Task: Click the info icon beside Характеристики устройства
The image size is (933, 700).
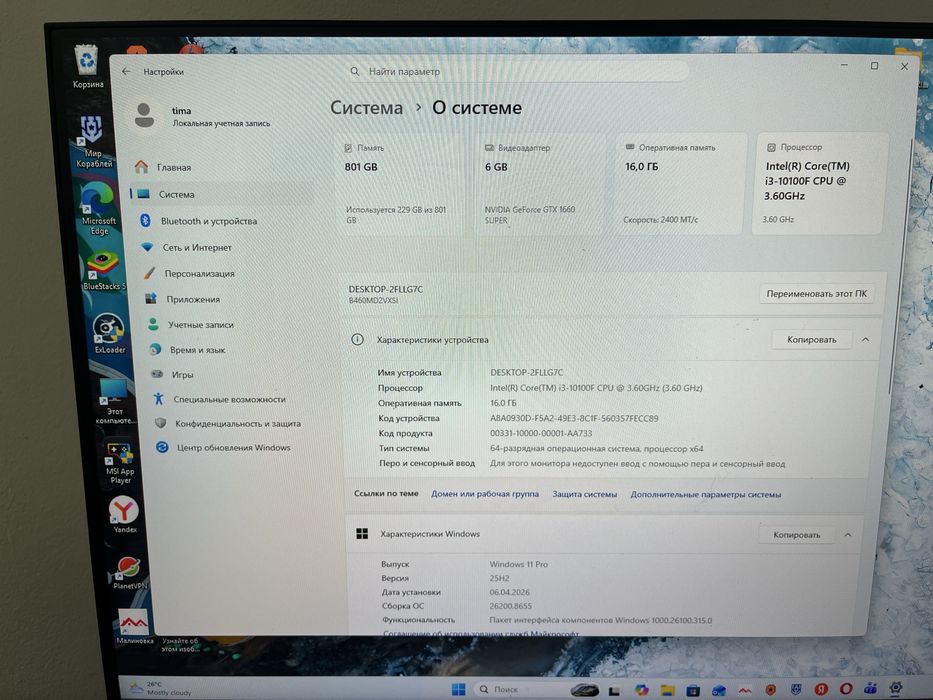Action: (x=357, y=339)
